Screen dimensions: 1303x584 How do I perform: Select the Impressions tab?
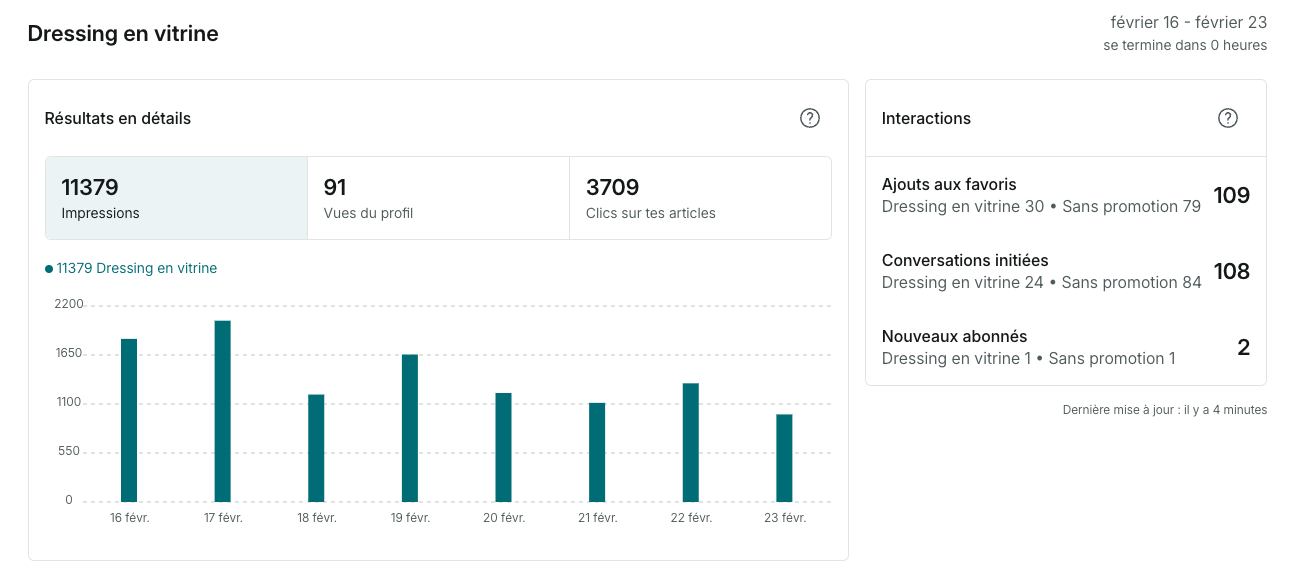click(x=176, y=198)
